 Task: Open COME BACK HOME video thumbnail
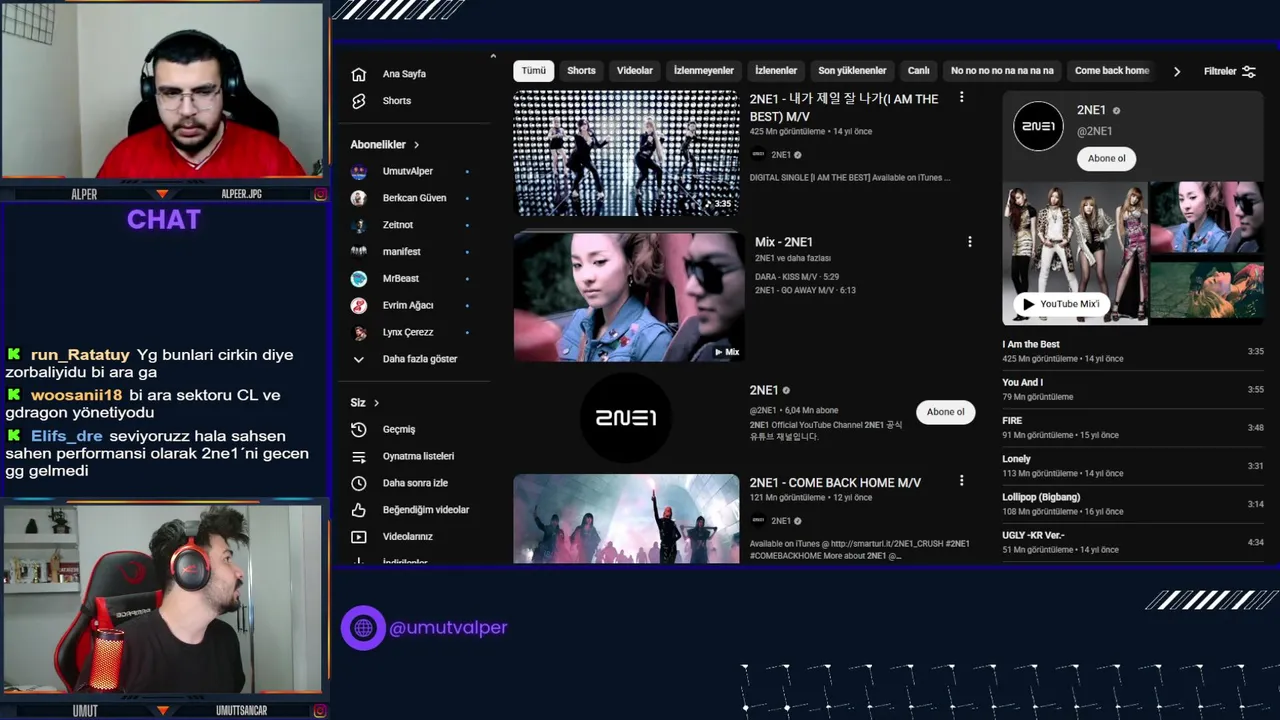click(x=627, y=519)
